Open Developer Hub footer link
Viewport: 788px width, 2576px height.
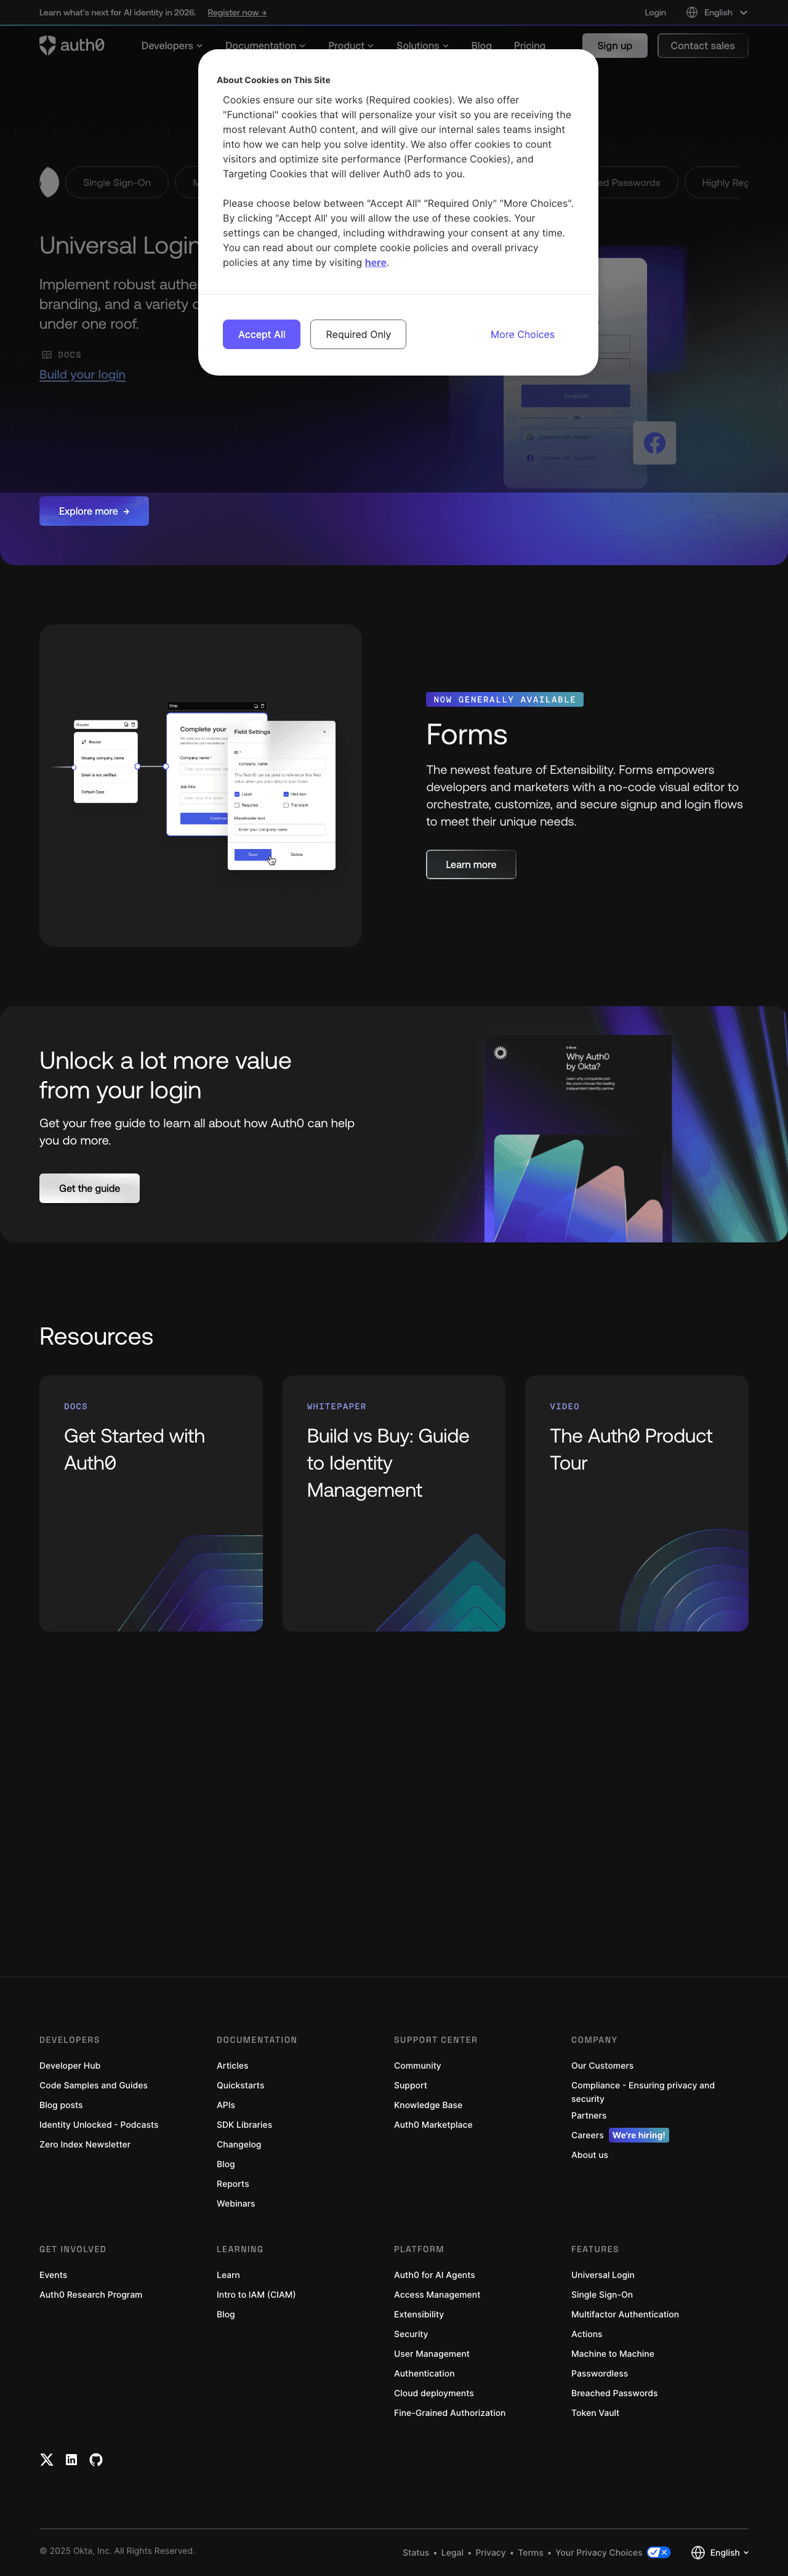pyautogui.click(x=70, y=2066)
